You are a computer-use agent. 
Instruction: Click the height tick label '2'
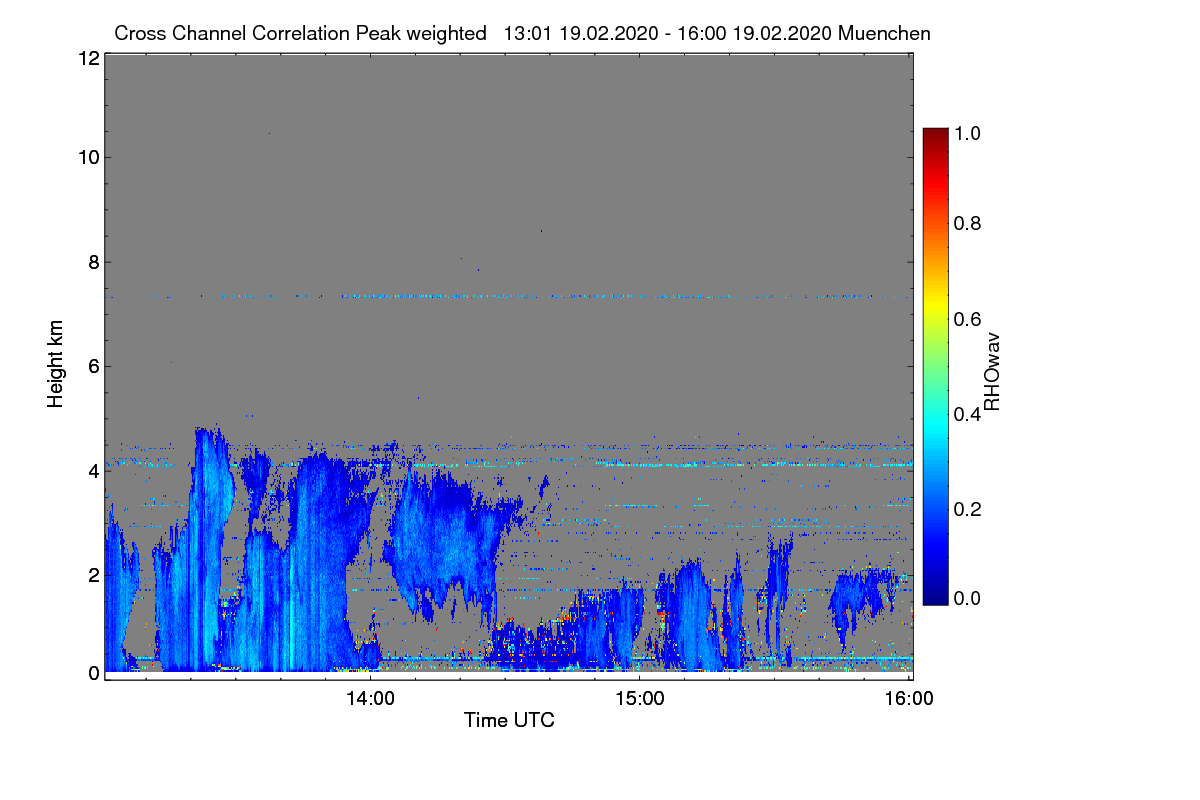coord(92,575)
